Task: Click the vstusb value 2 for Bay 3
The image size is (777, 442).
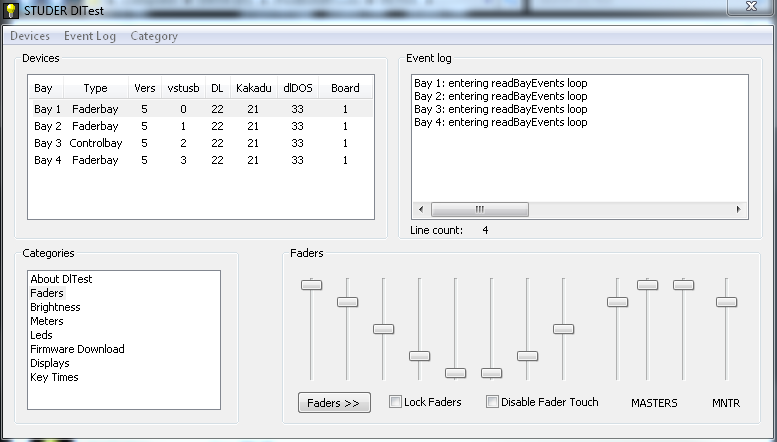Action: pos(183,143)
